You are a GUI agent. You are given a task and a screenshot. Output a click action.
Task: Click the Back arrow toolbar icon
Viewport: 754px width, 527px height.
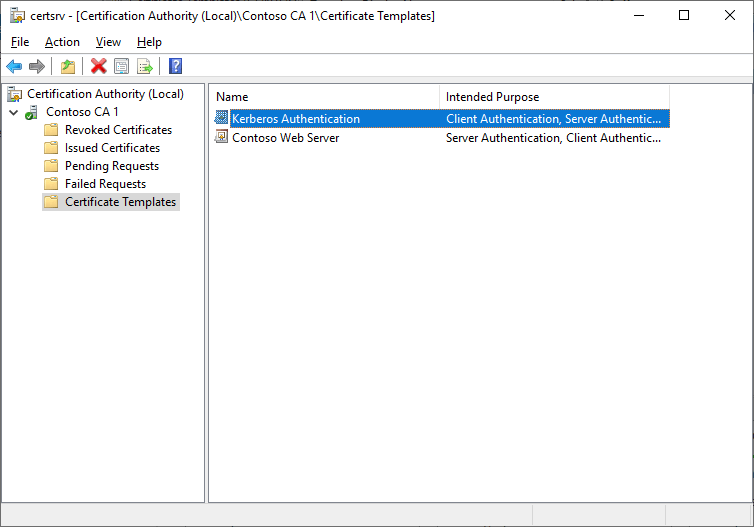point(14,66)
